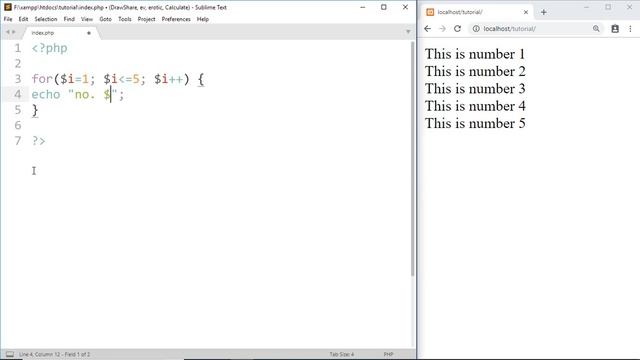Open the Preferences menu
Screen dimensions: 640x360
[x=176, y=19]
